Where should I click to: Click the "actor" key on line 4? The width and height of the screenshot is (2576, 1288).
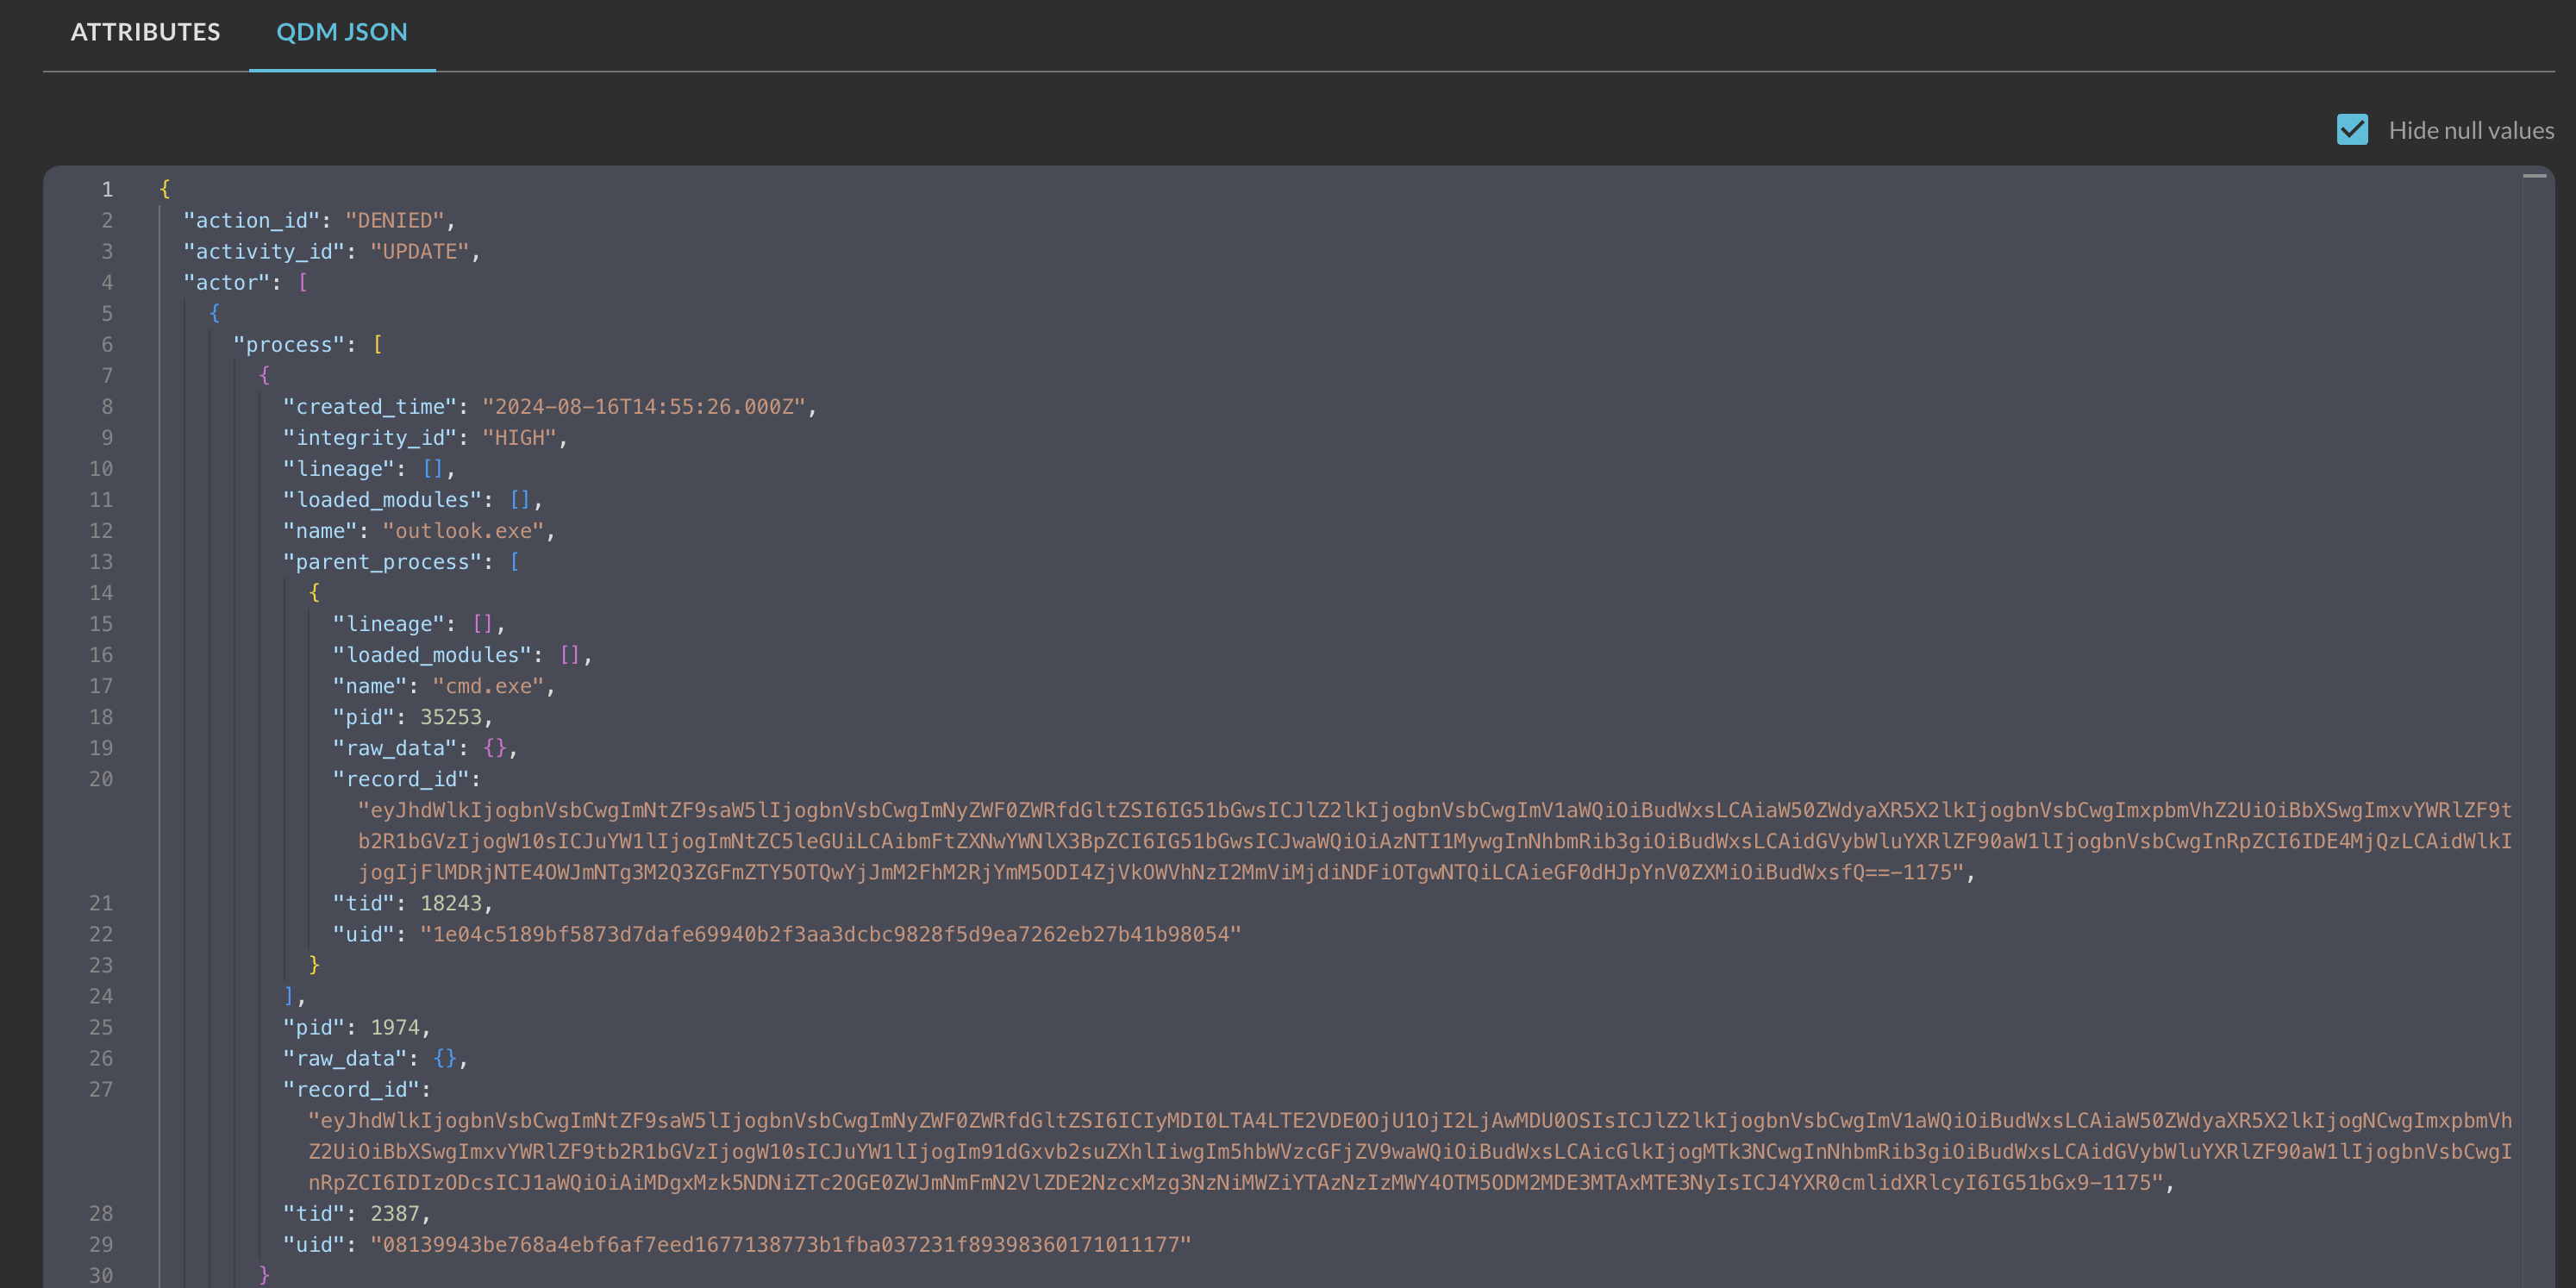pyautogui.click(x=226, y=282)
